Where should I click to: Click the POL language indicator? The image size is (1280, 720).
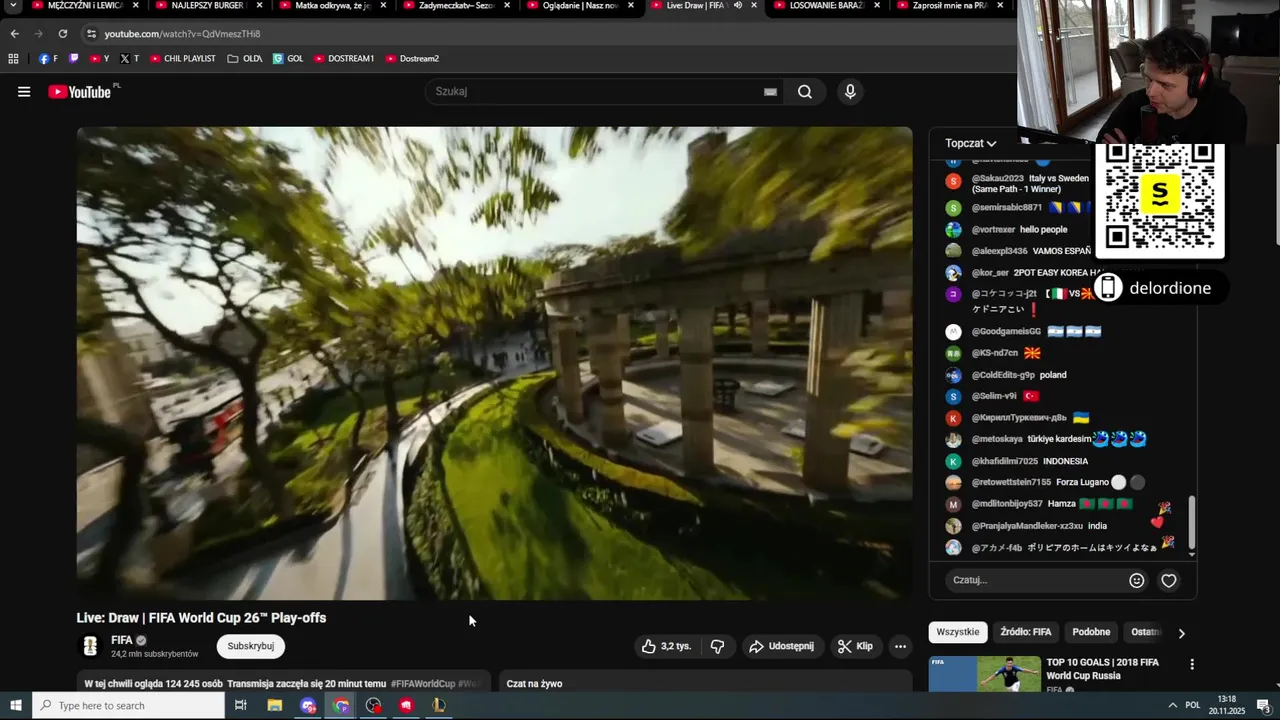tap(1193, 705)
